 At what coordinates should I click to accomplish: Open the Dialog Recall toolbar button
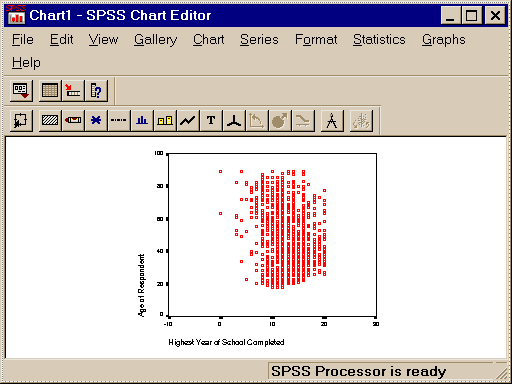21,90
